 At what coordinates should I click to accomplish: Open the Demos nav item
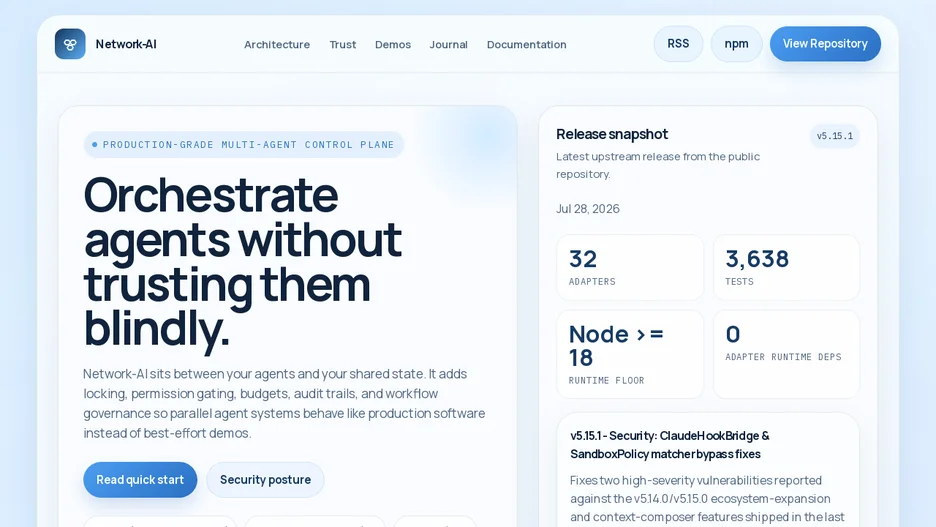click(393, 45)
